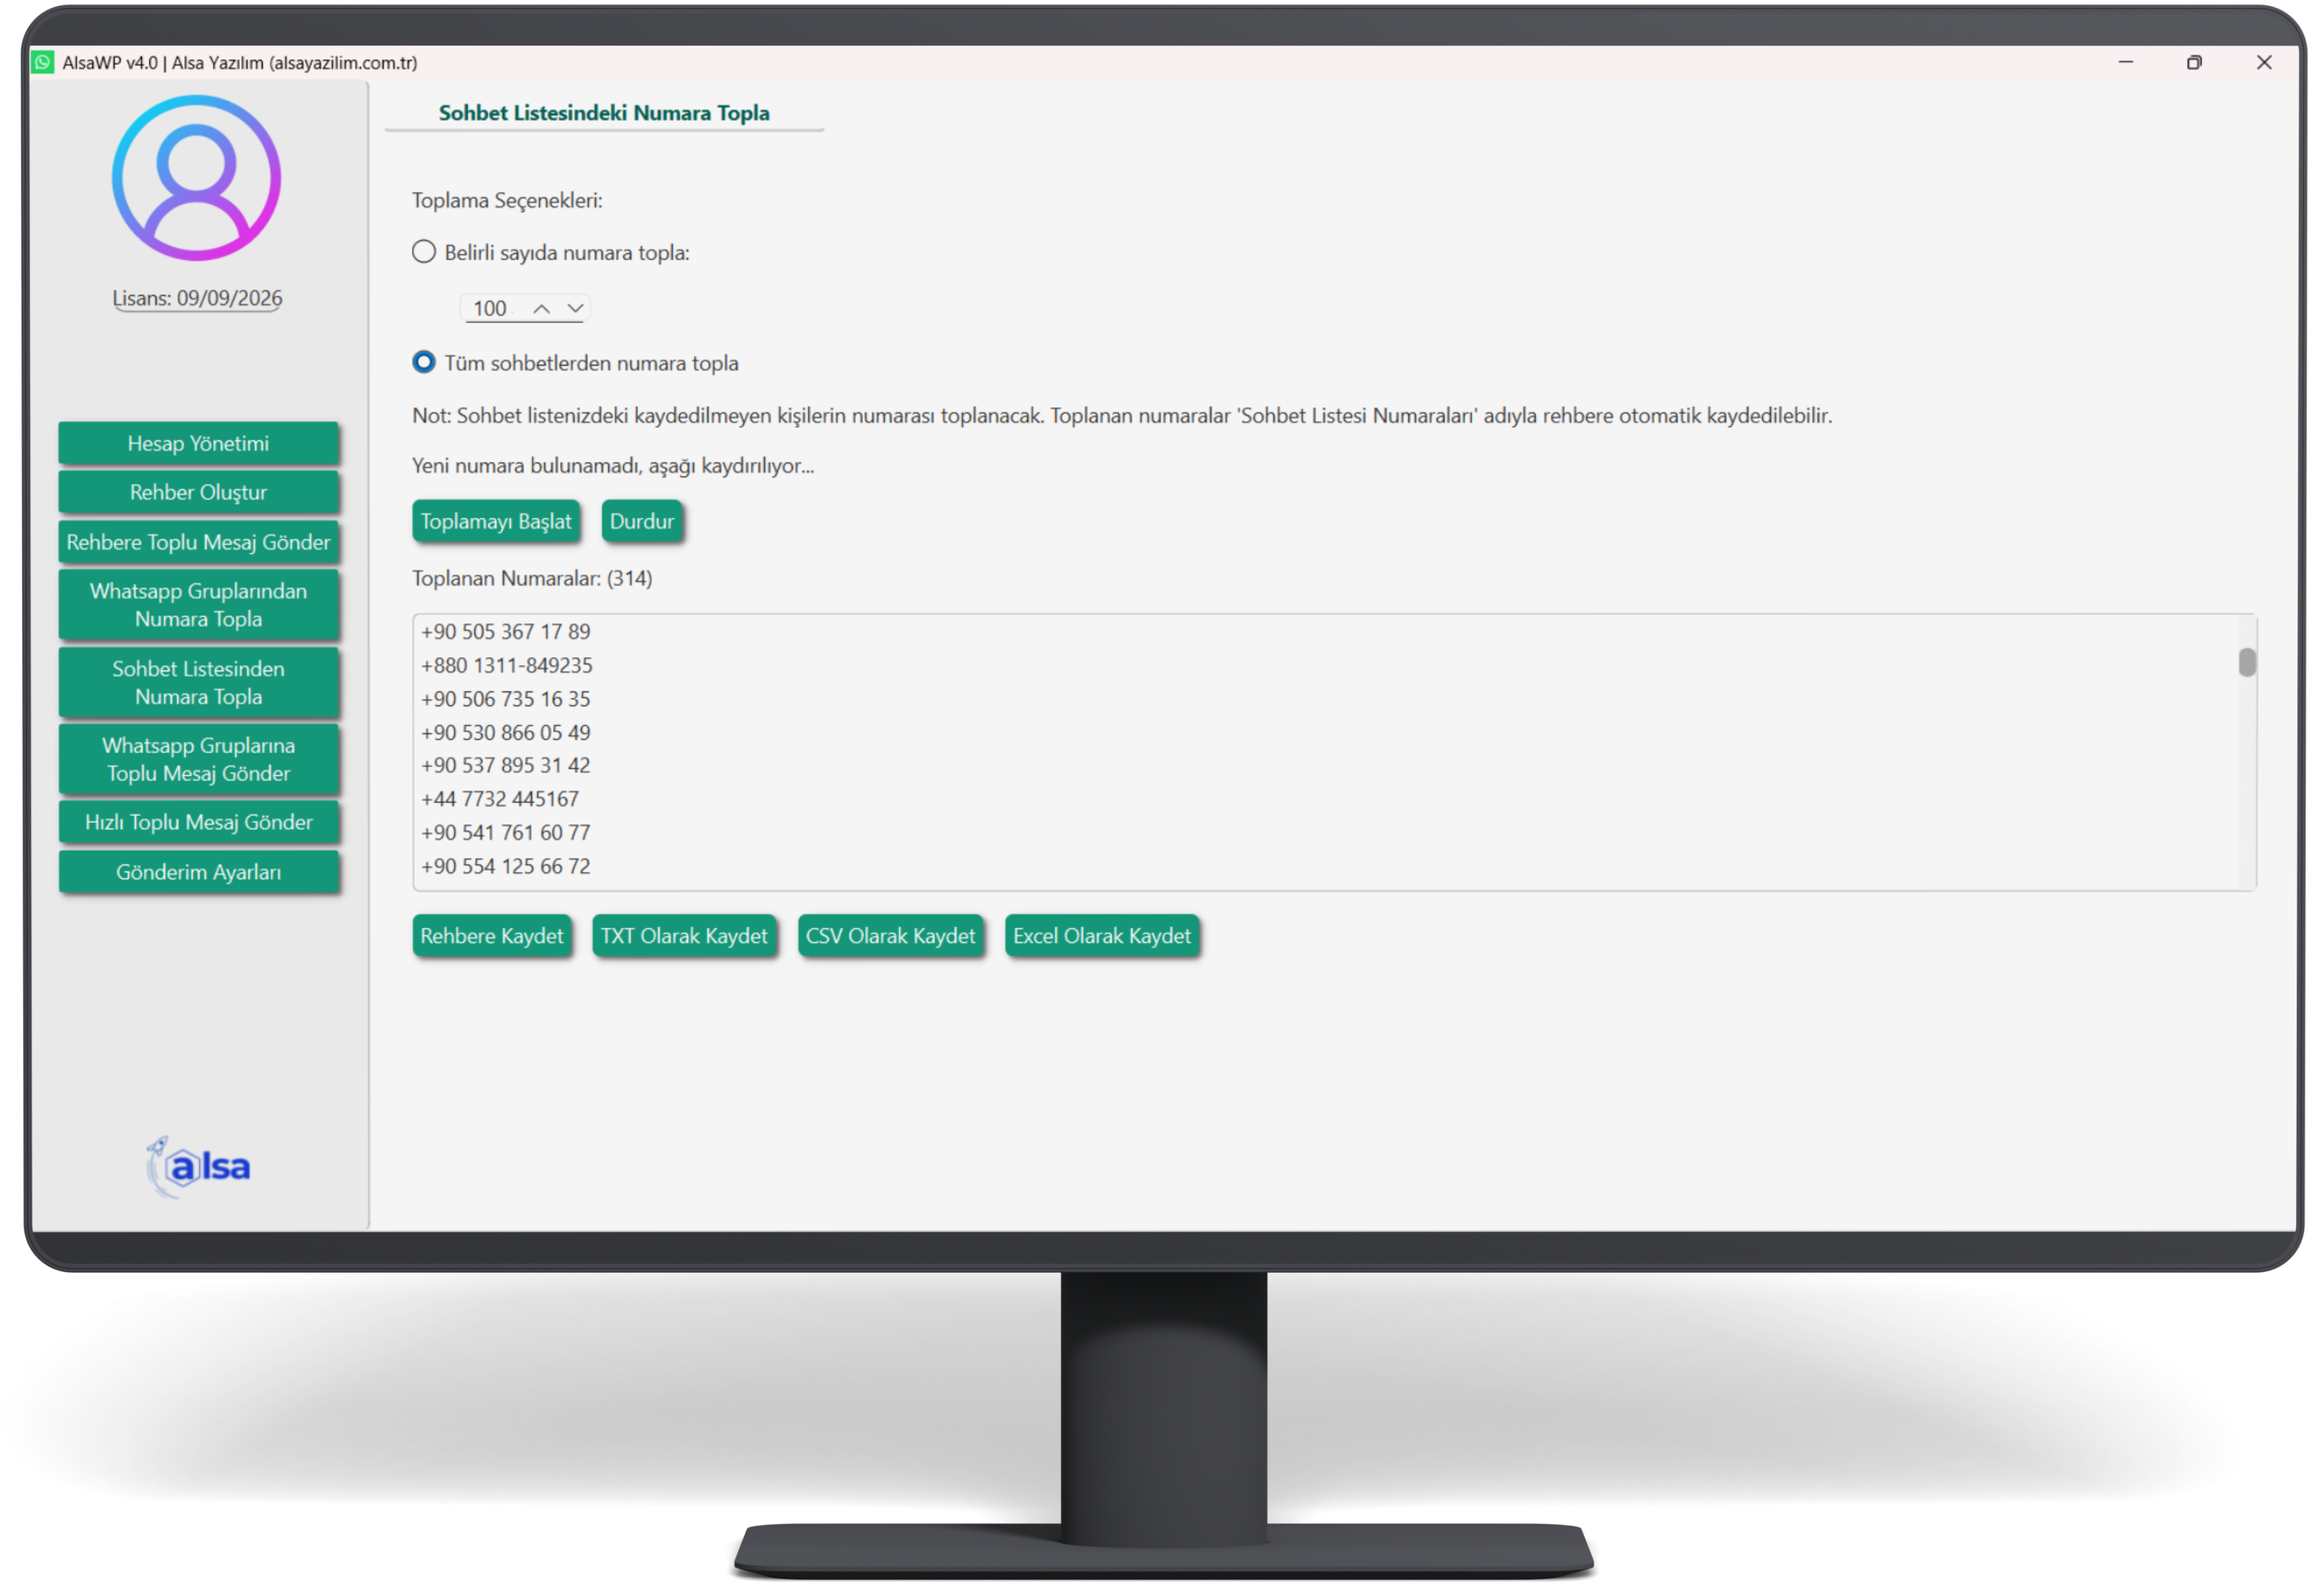Export list via CSV Olarak Kaydet

coord(890,936)
